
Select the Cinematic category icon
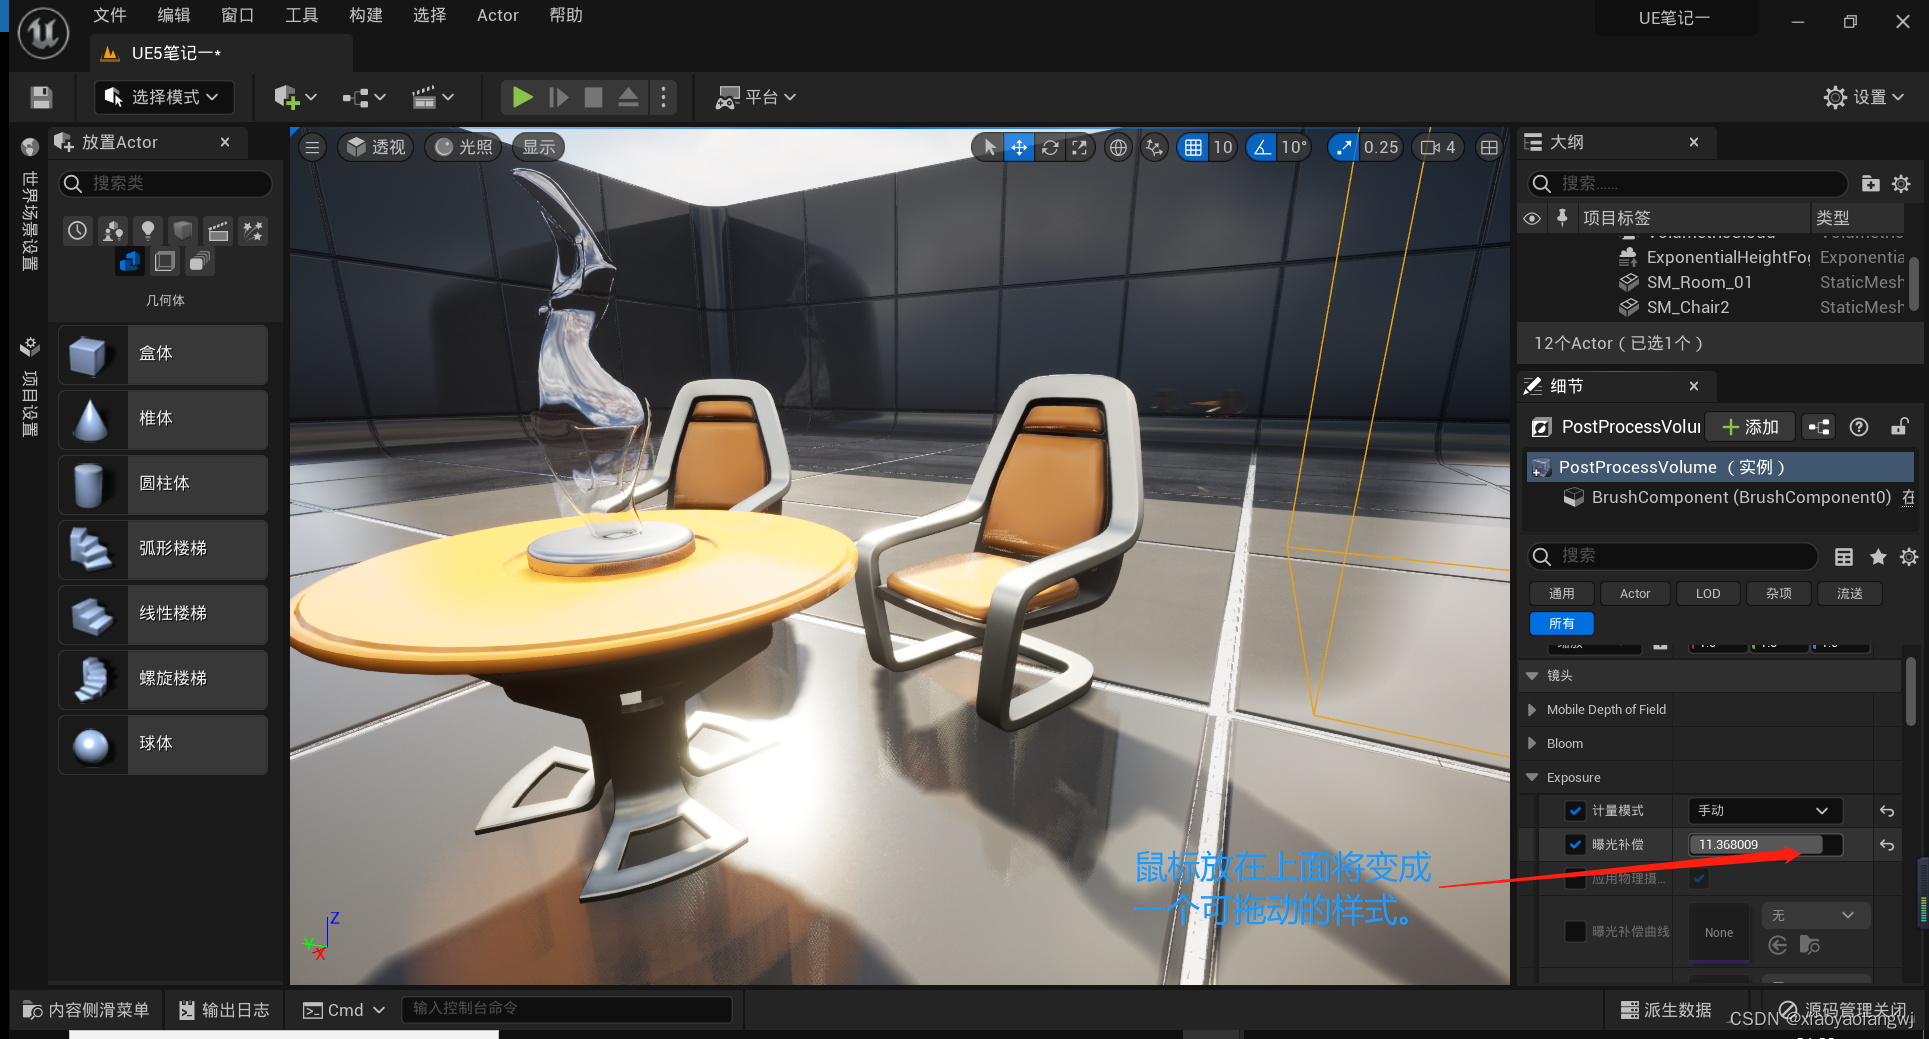coord(218,231)
